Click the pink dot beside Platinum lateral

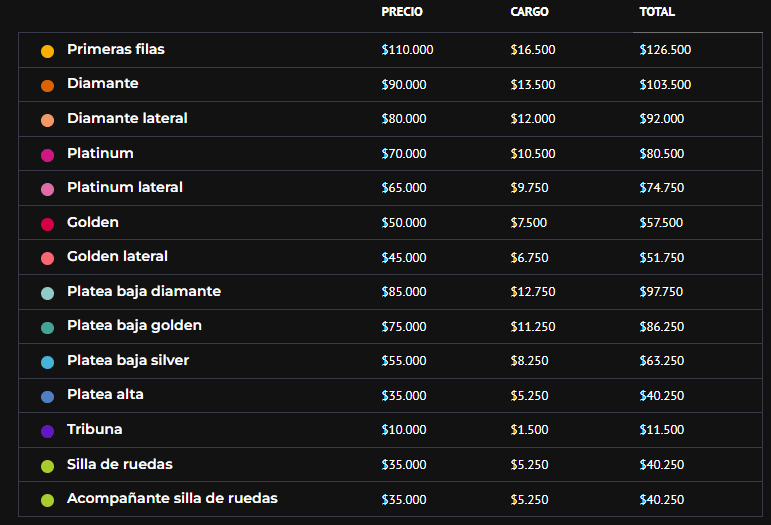(47, 190)
